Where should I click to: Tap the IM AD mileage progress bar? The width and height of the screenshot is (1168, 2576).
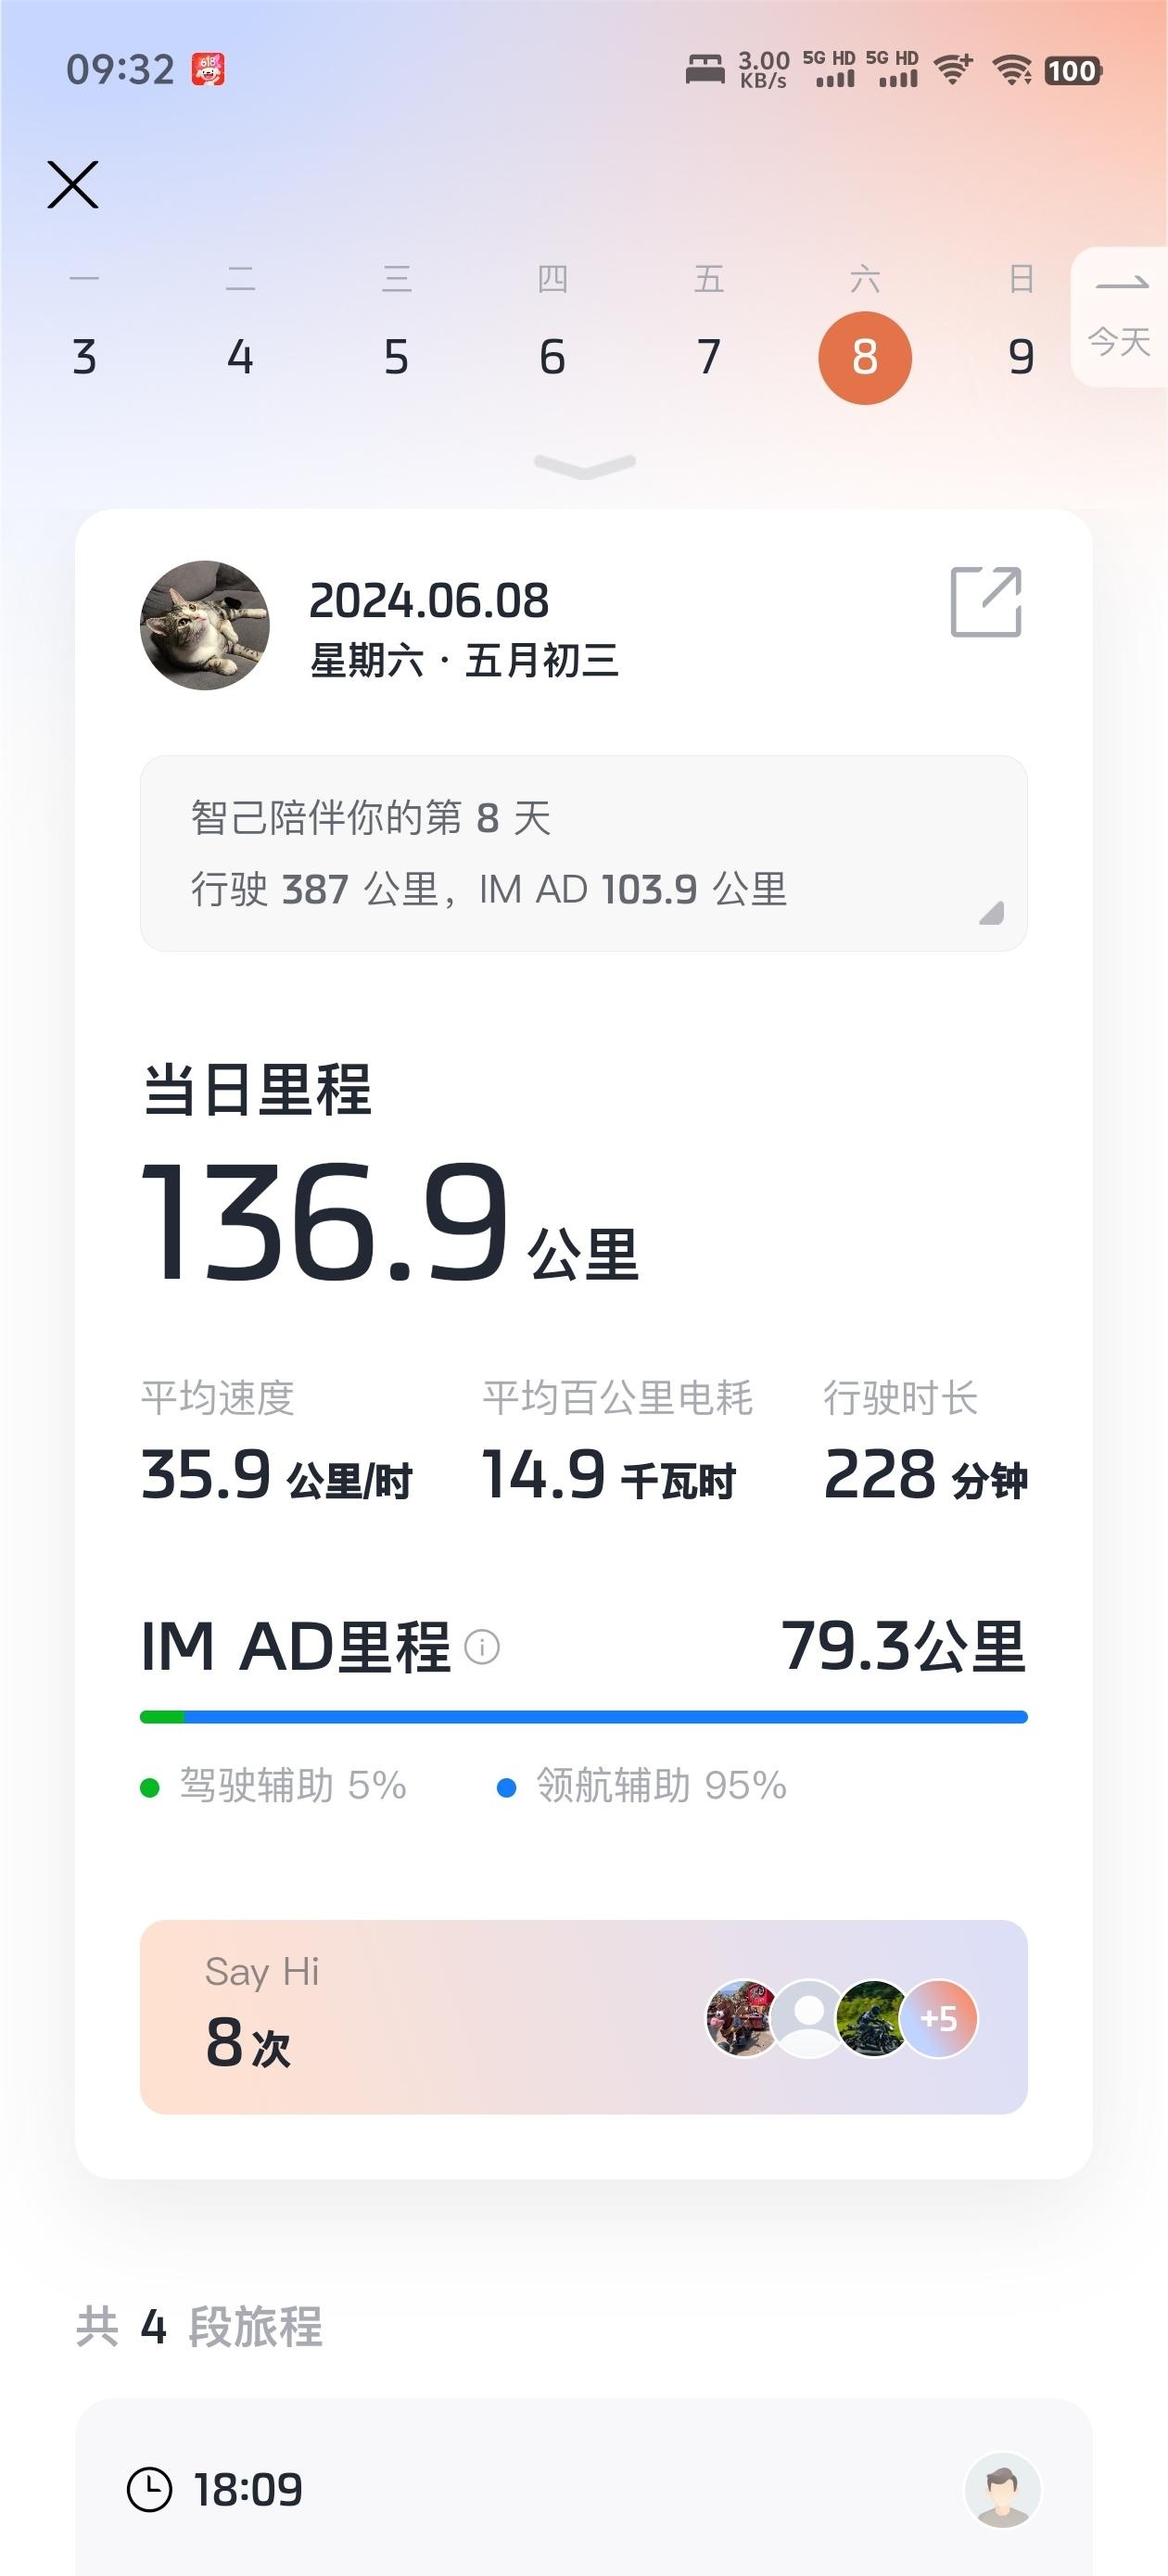coord(584,1717)
